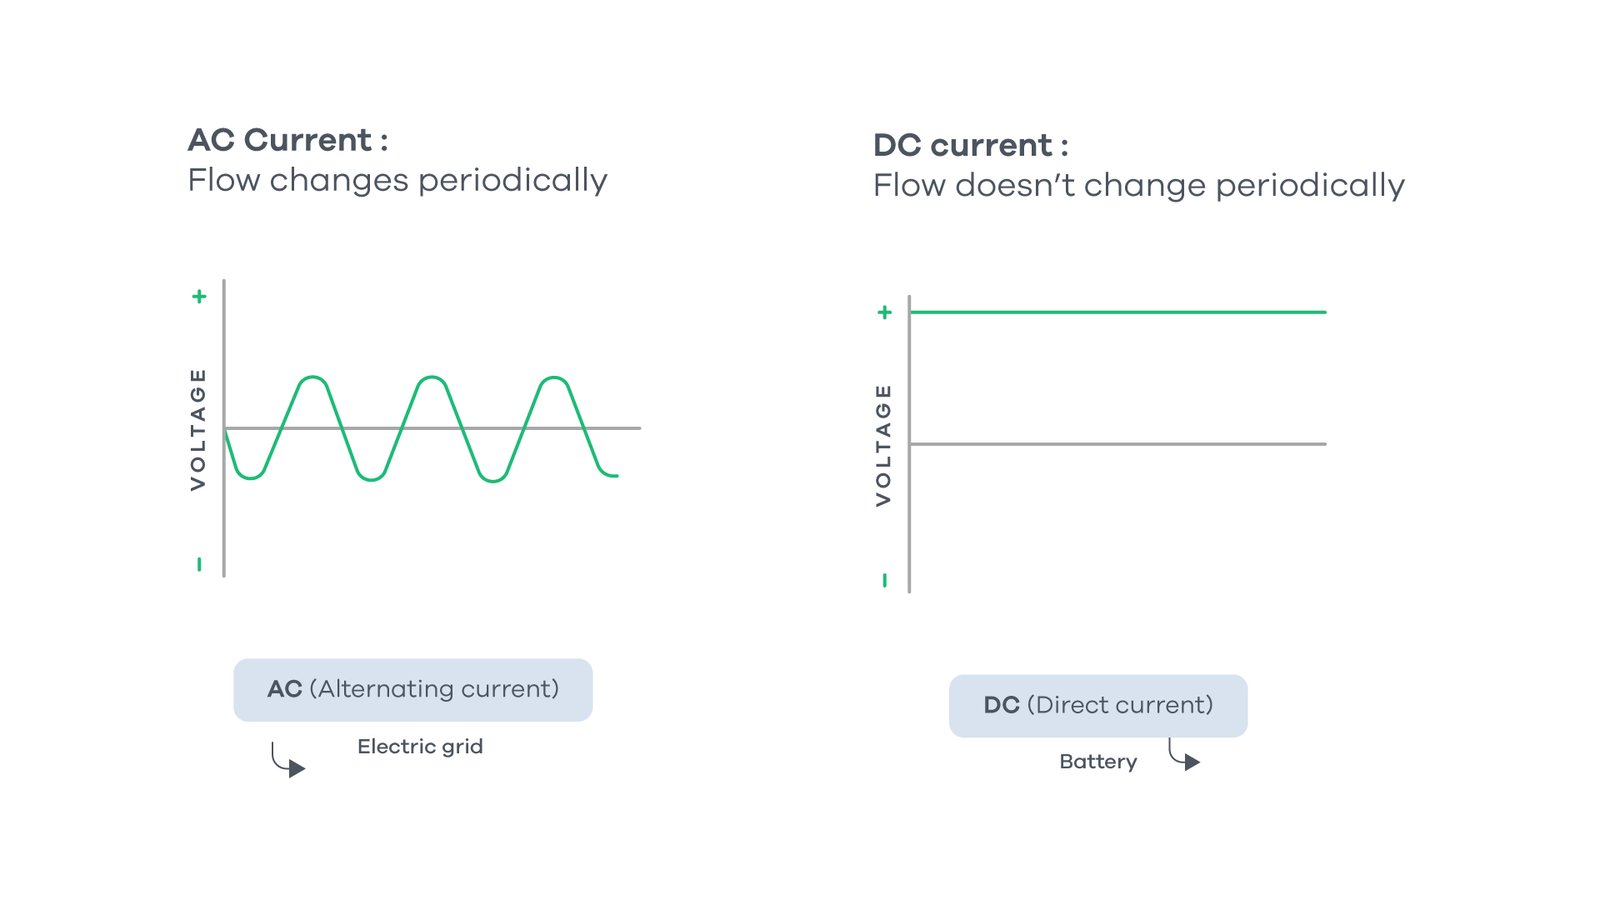Click the gray zero axis line of DC graph
This screenshot has height=900, width=1600.
tap(1118, 444)
